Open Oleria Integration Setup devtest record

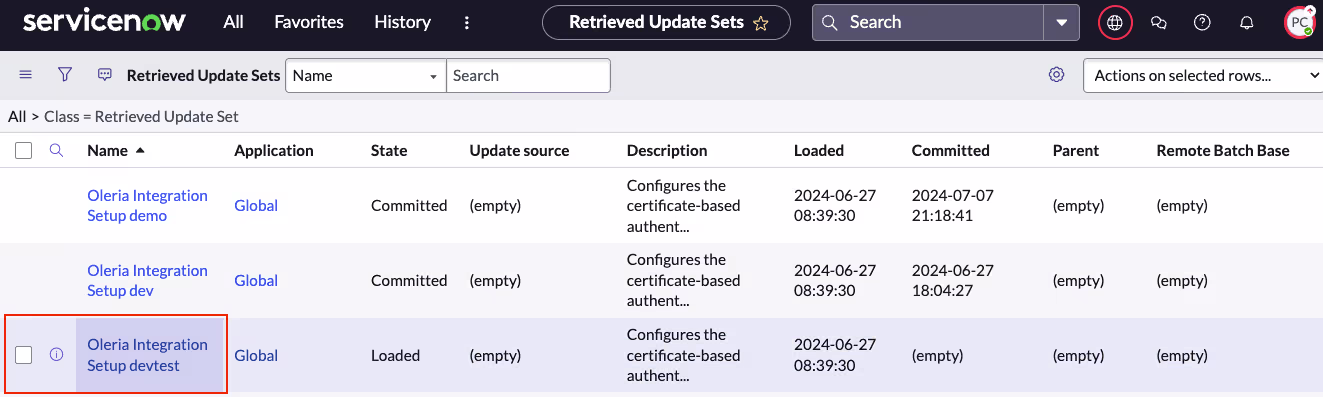click(x=147, y=355)
